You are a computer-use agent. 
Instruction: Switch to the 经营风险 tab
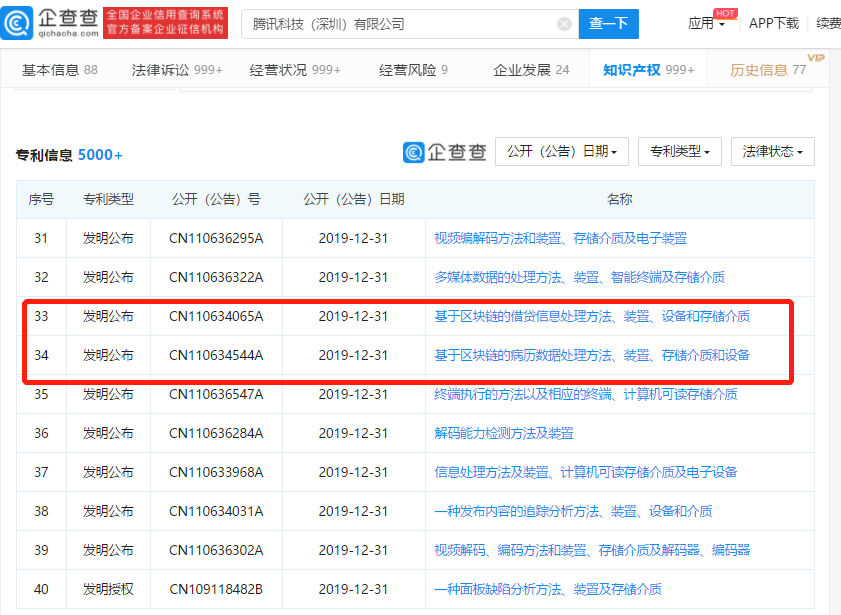pos(413,70)
